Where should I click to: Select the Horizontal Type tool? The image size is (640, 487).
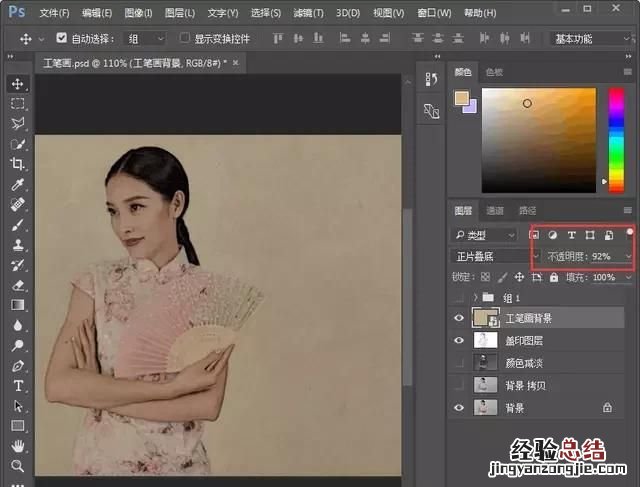click(18, 385)
